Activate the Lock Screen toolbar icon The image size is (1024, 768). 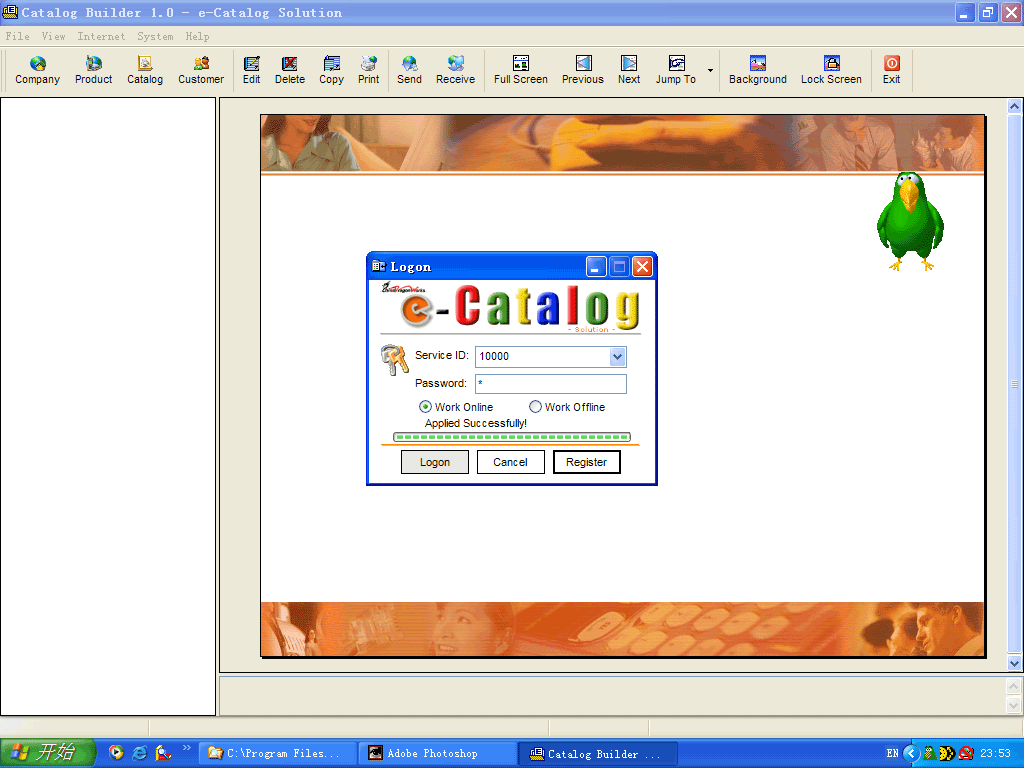pos(831,70)
